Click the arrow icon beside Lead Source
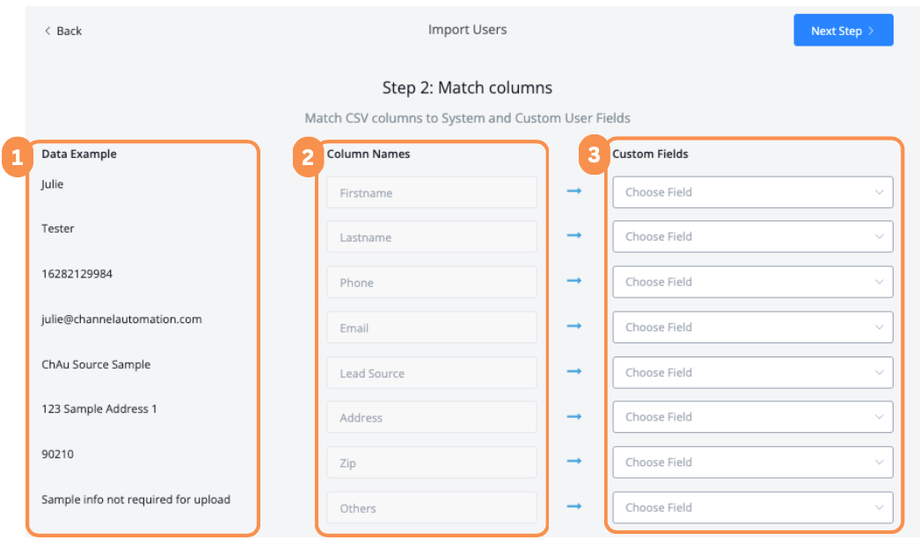The height and width of the screenshot is (540, 920). tap(574, 371)
